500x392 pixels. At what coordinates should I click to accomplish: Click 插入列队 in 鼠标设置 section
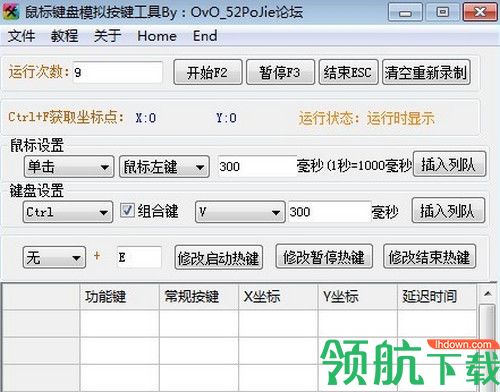pos(449,164)
